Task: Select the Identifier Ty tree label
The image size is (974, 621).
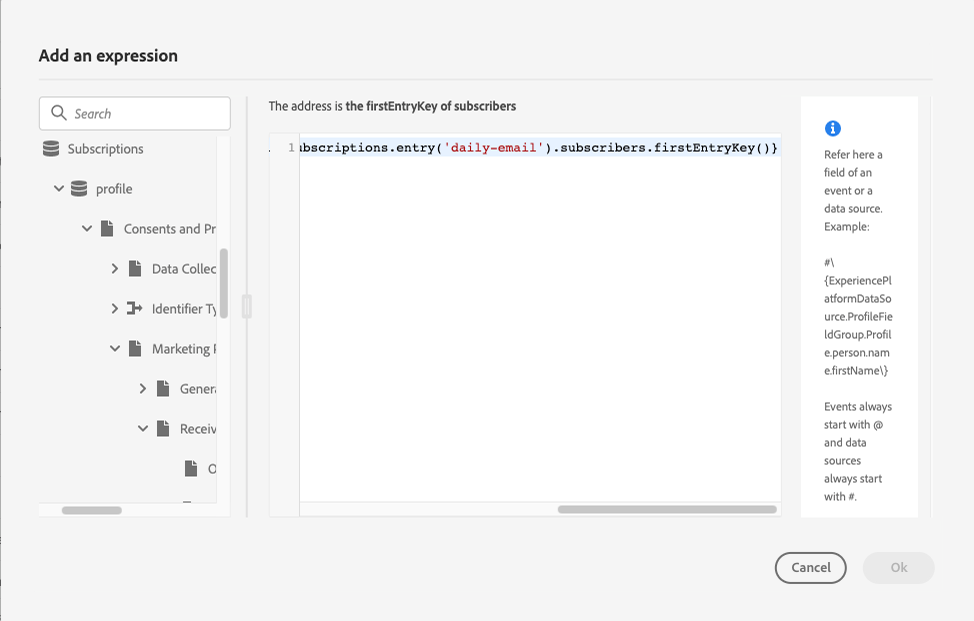Action: [x=184, y=309]
